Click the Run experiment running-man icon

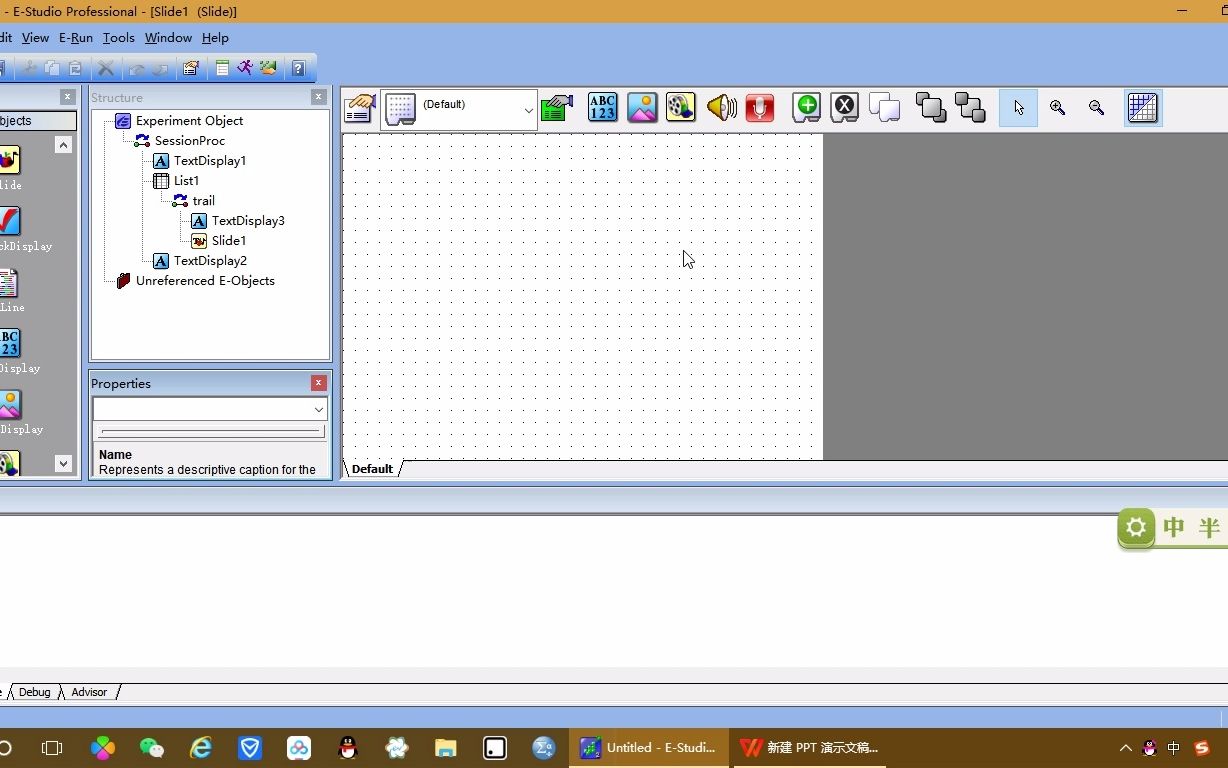[245, 68]
